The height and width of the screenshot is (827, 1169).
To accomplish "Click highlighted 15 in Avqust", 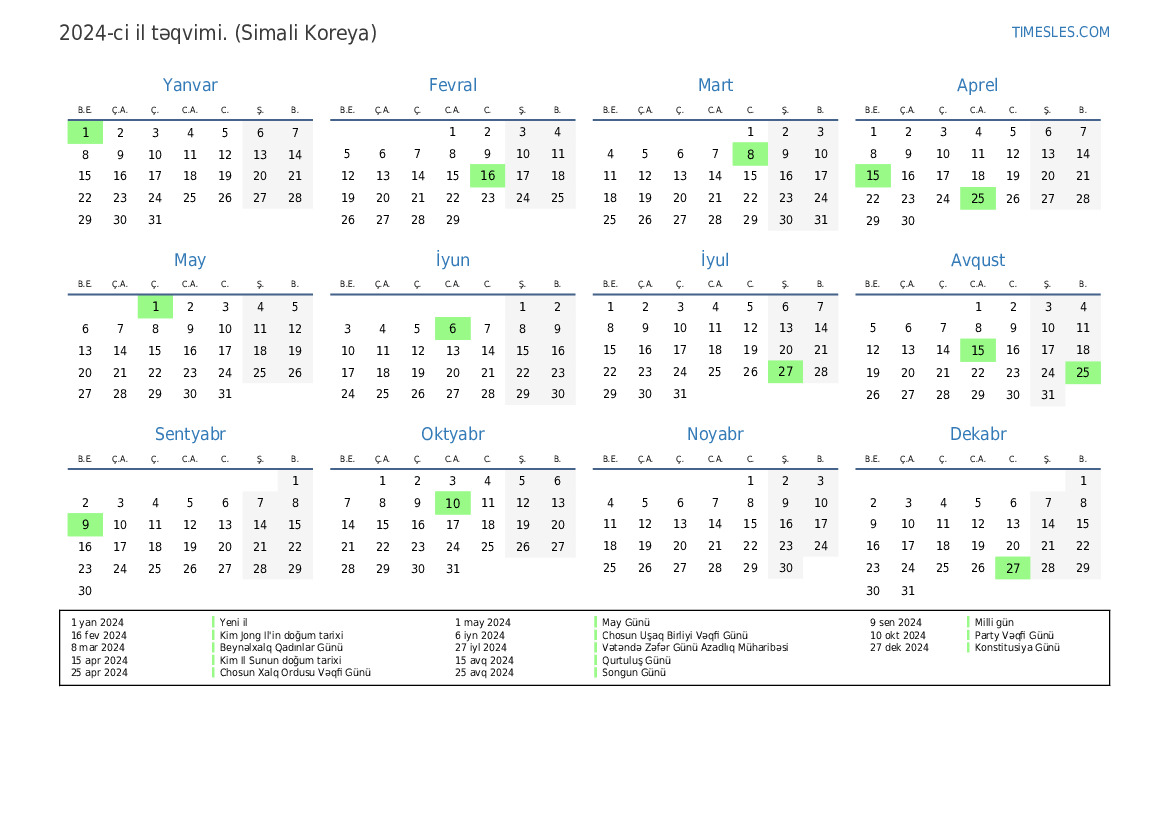I will click(977, 350).
